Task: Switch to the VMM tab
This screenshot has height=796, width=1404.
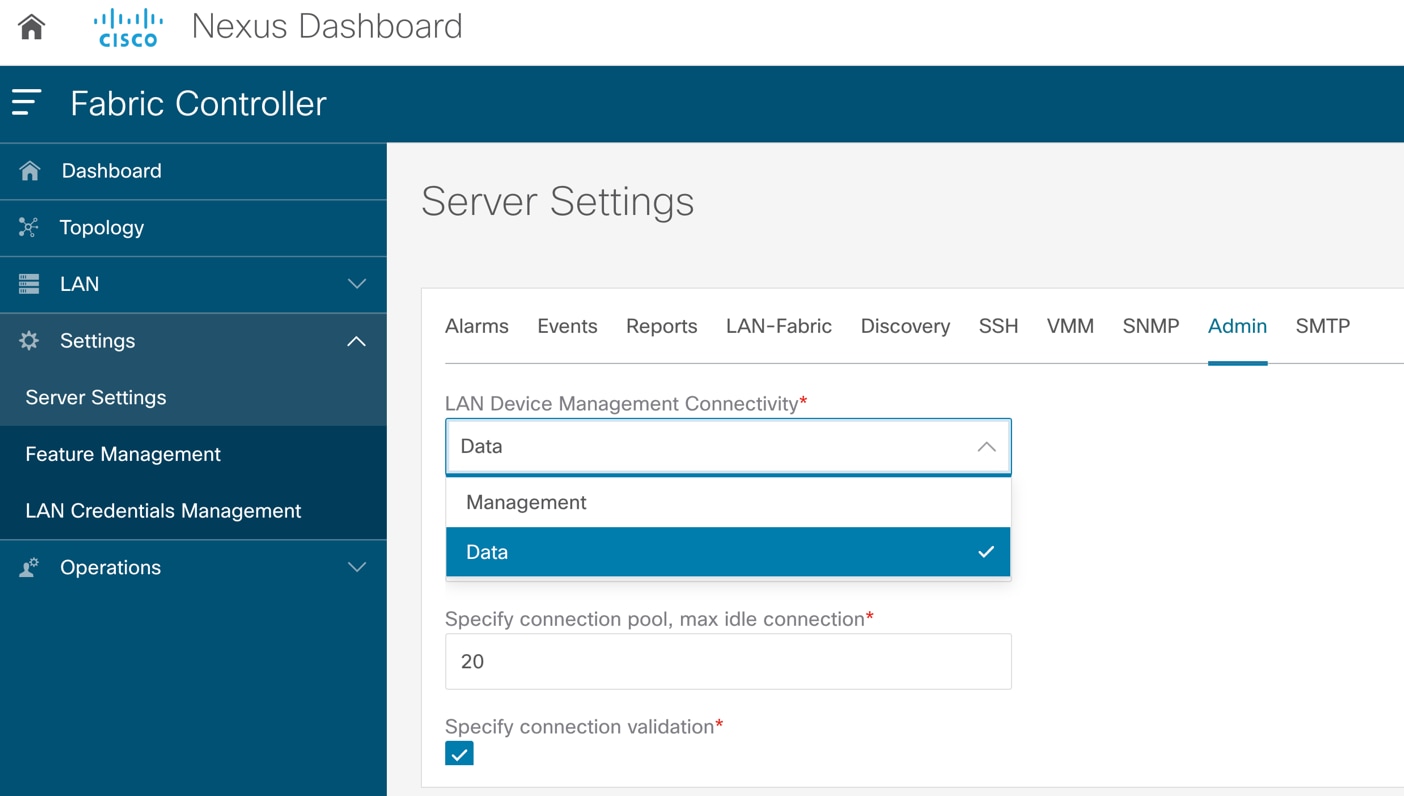Action: tap(1070, 326)
